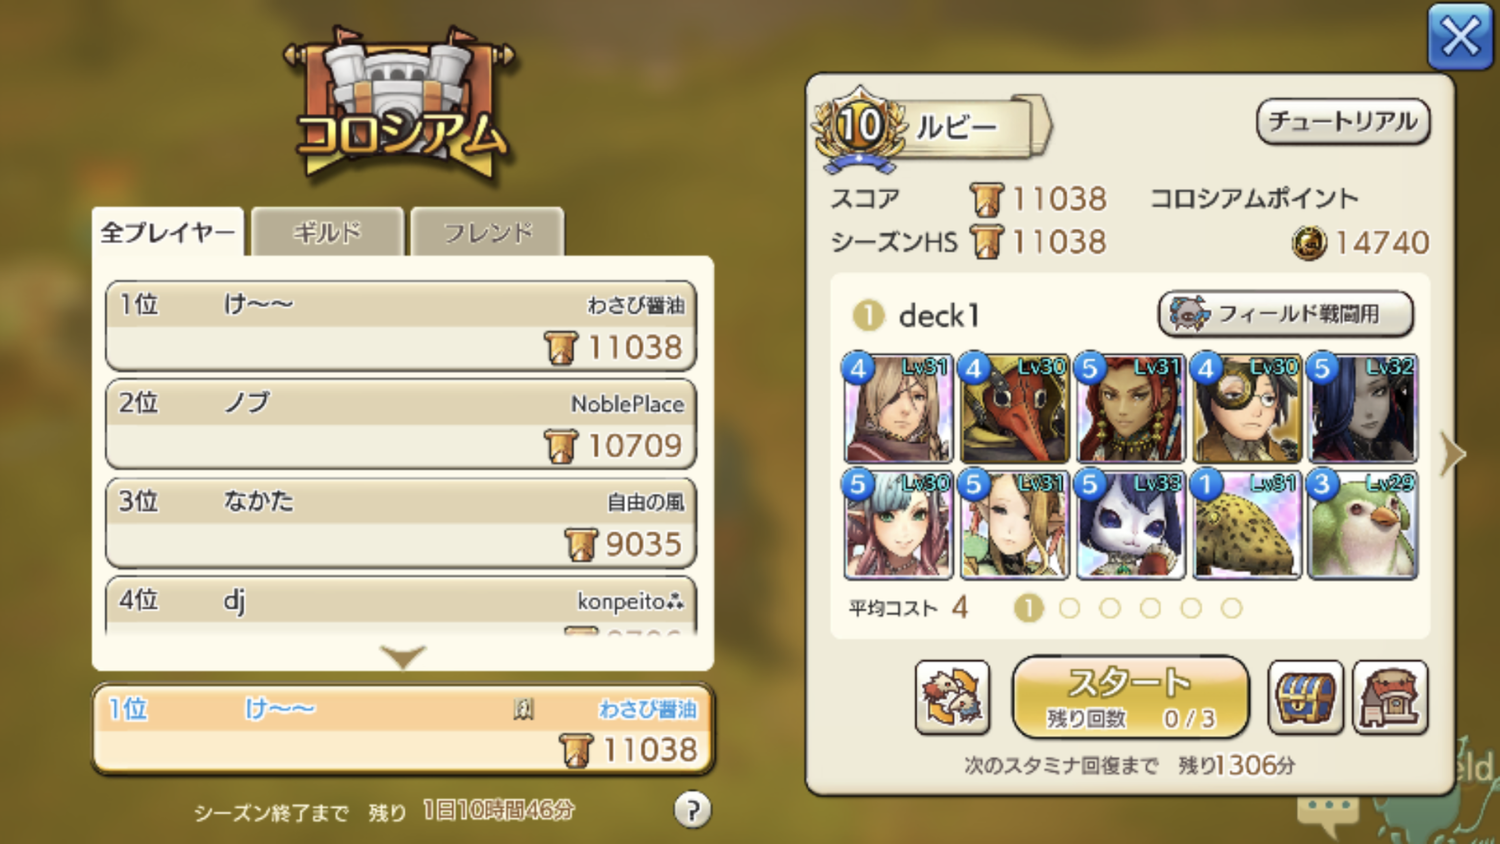Select the last deck page dot
The image size is (1500, 844).
pos(1231,608)
